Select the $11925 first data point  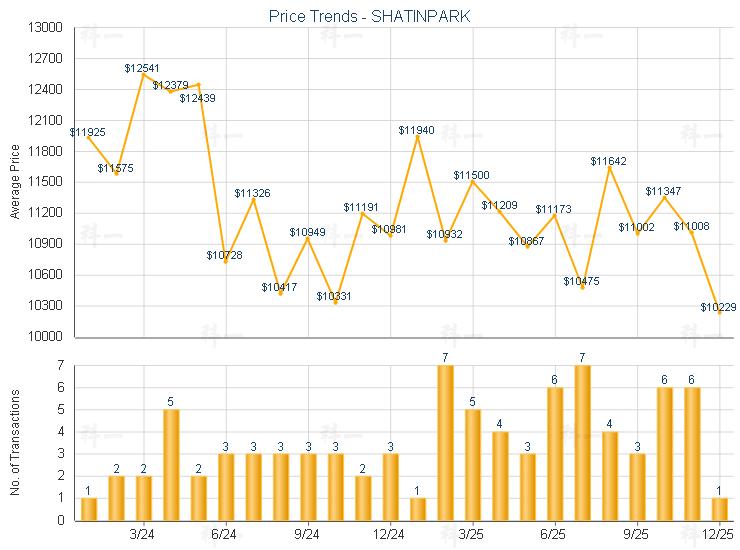click(x=89, y=137)
